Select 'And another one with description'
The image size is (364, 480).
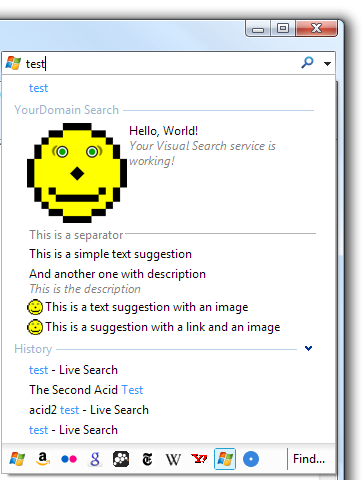[x=117, y=274]
